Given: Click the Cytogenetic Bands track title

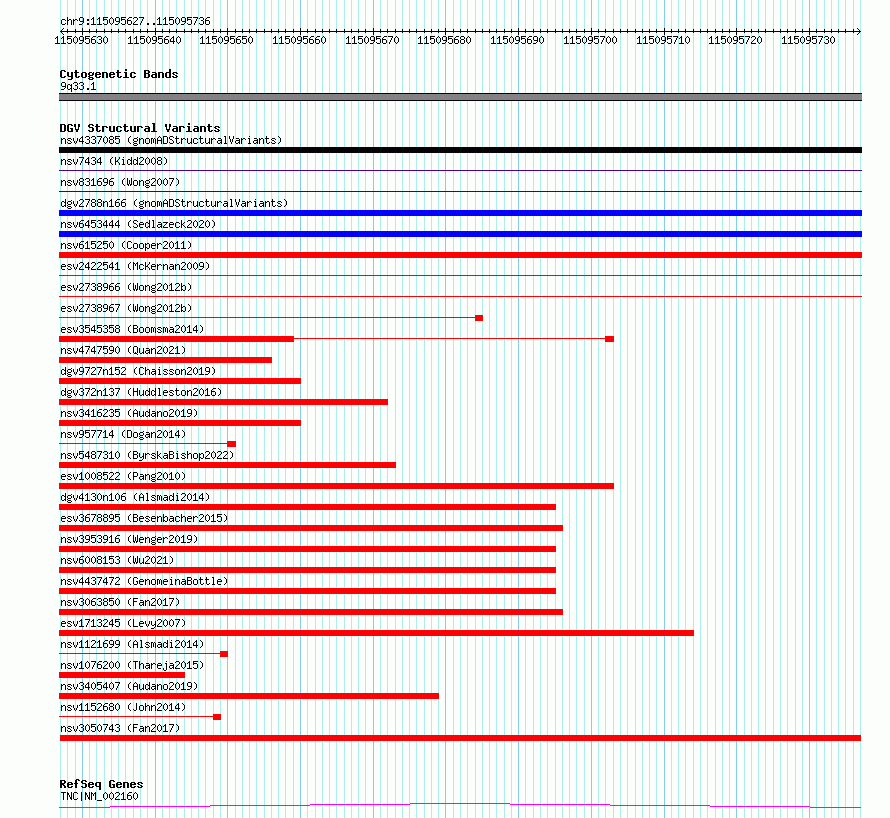Looking at the screenshot, I should coord(119,74).
